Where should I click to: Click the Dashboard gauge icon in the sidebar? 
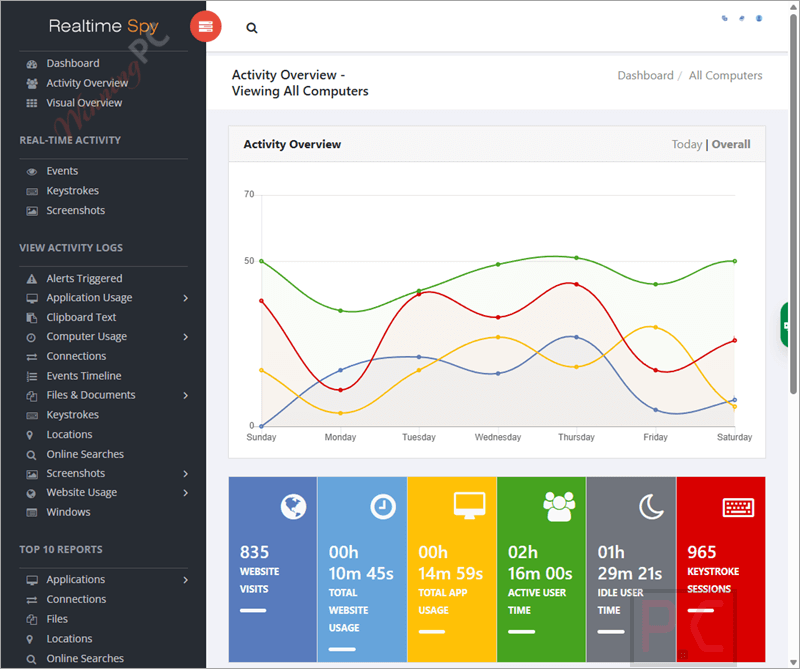[32, 64]
